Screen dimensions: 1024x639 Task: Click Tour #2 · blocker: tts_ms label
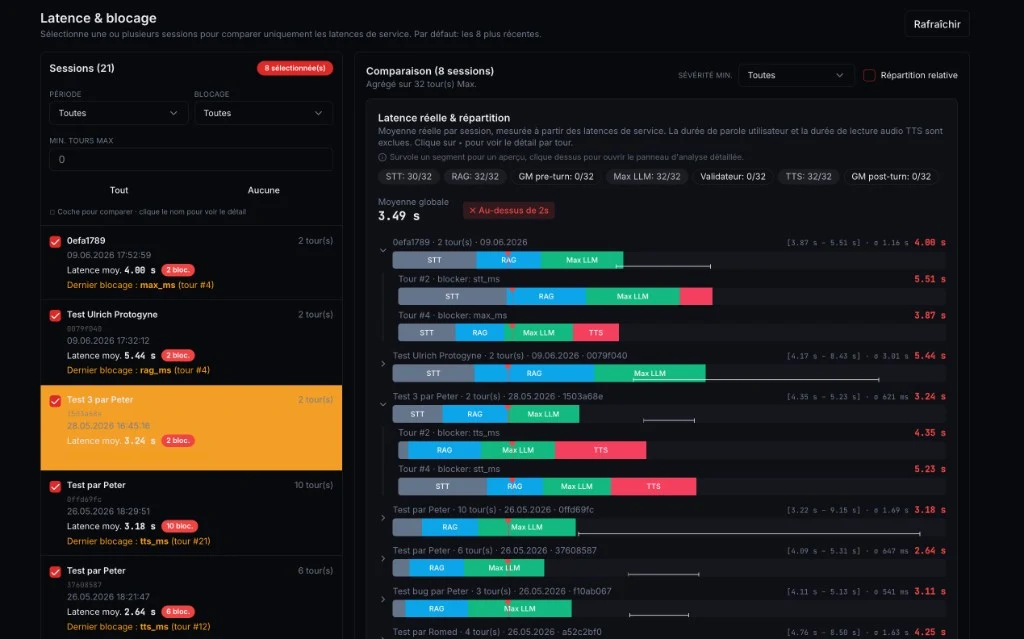pos(449,433)
